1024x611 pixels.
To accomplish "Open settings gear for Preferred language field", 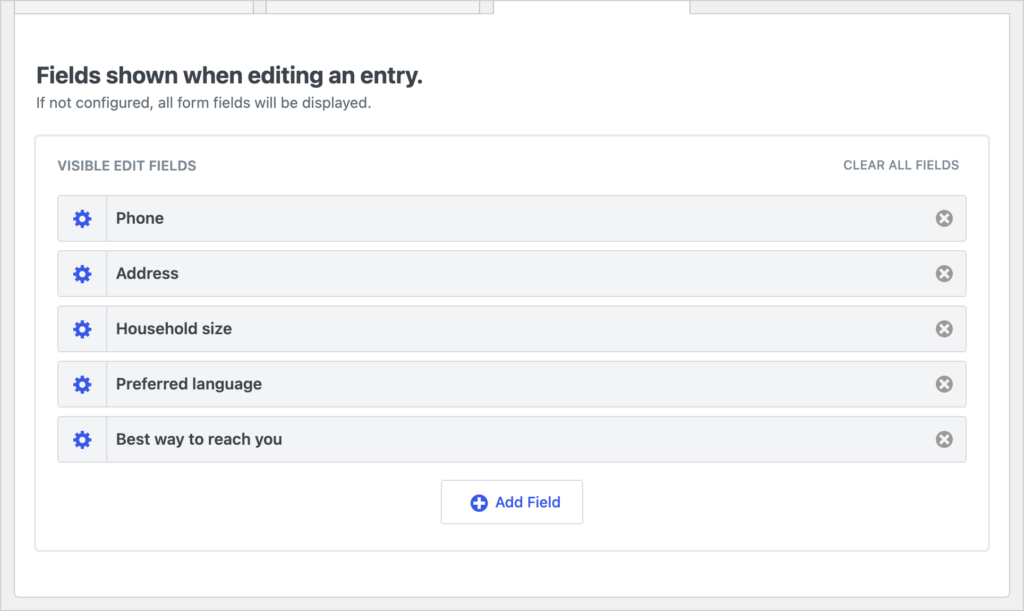I will pyautogui.click(x=82, y=384).
